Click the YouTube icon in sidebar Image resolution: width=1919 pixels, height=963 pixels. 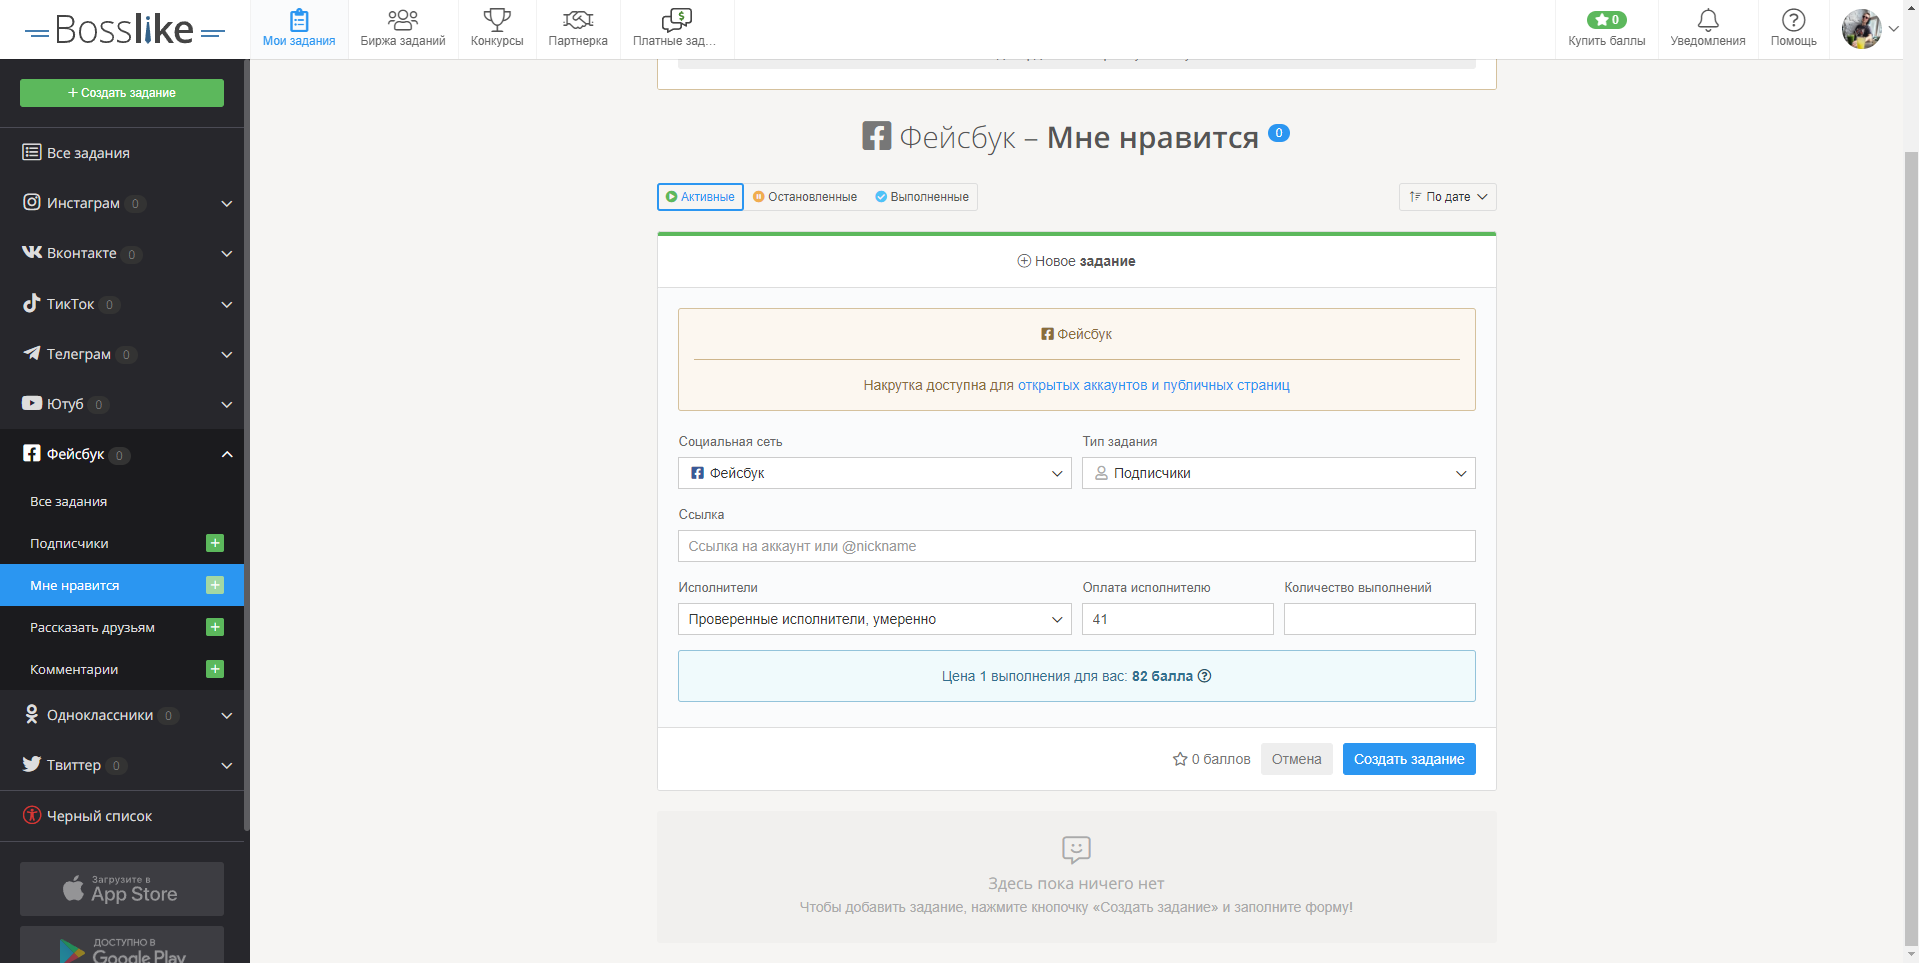click(32, 403)
